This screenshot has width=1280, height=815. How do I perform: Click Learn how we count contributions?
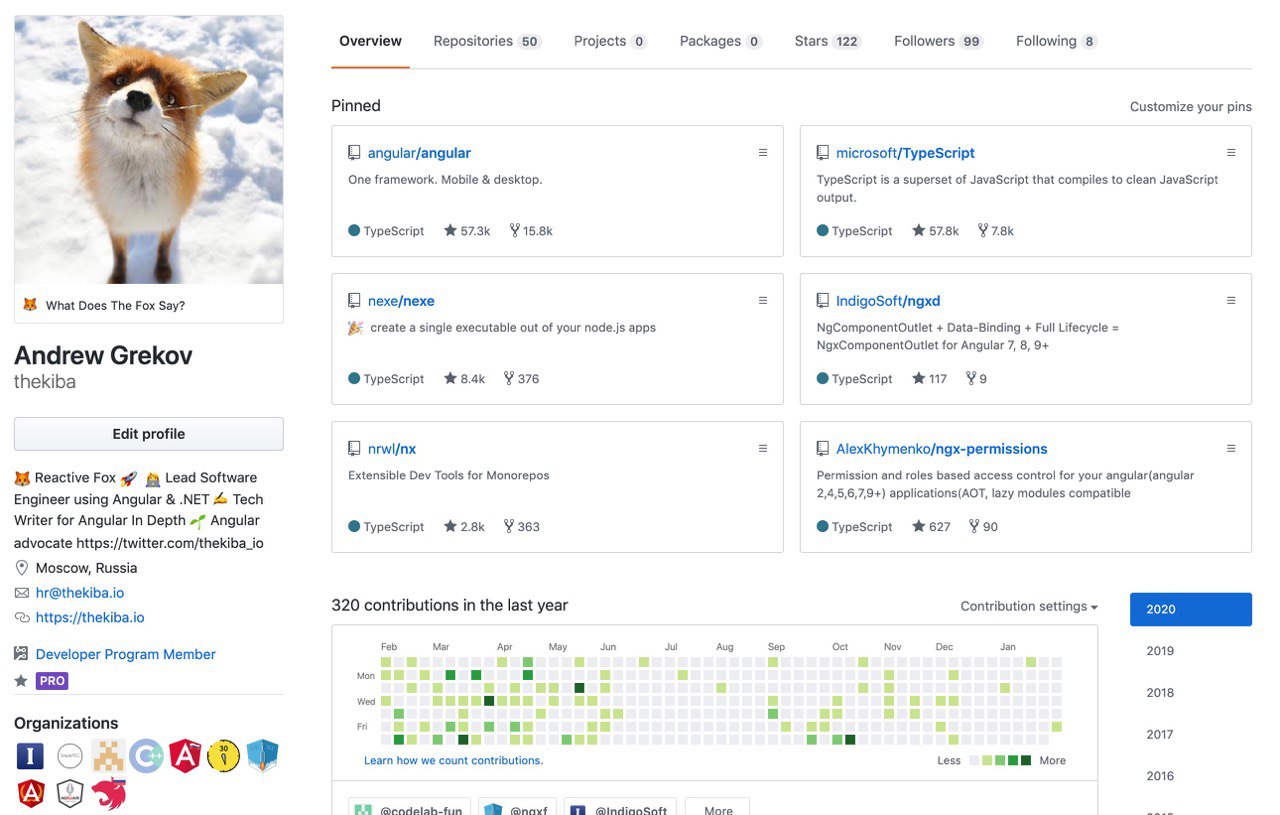[454, 761]
